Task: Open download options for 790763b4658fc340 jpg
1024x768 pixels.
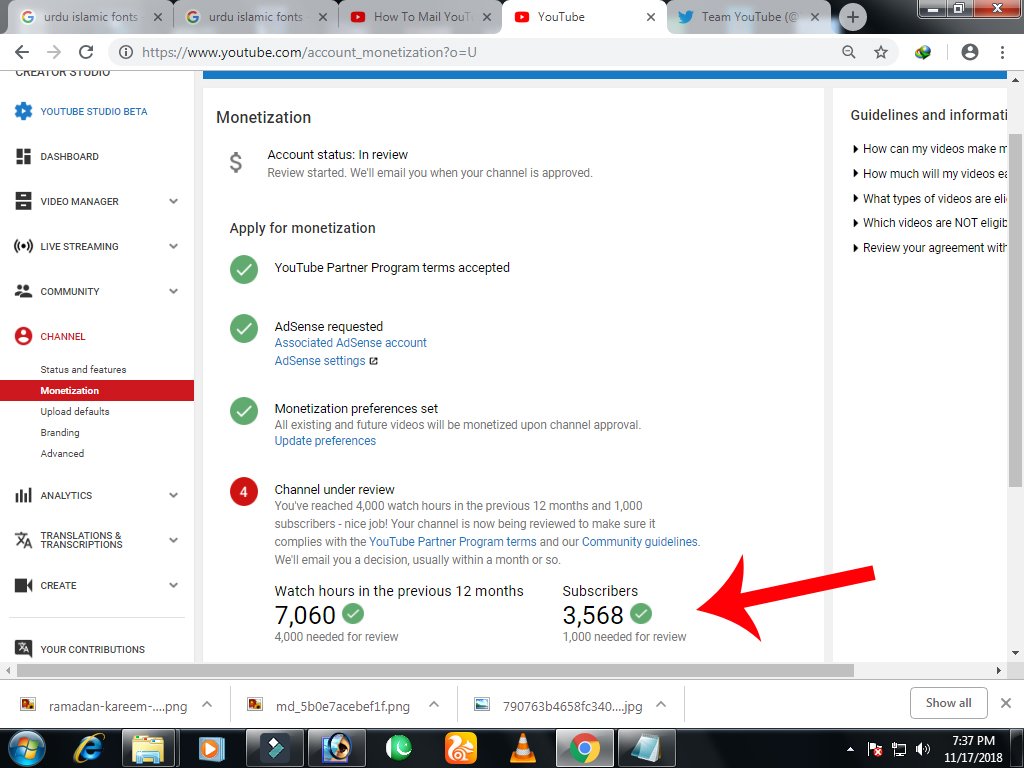Action: pyautogui.click(x=661, y=705)
